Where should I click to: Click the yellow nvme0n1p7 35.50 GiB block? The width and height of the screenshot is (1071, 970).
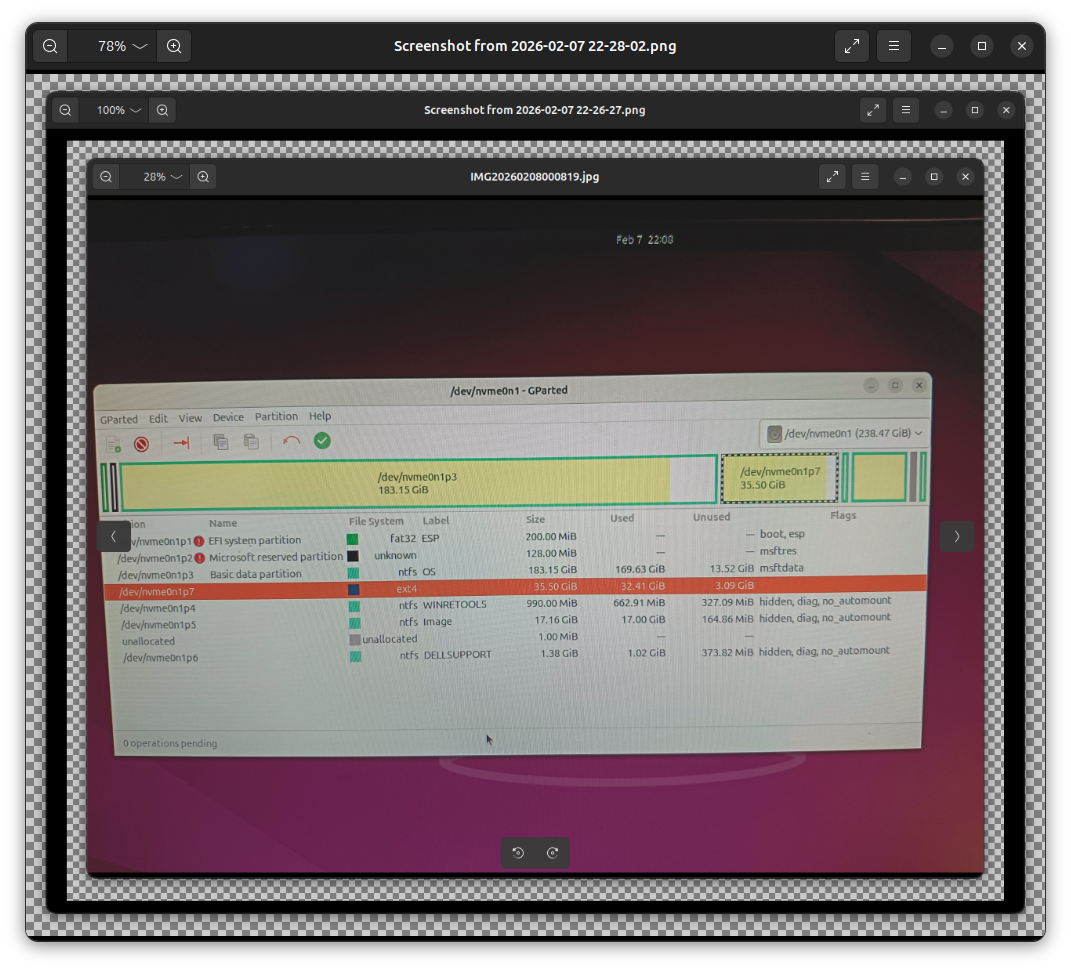click(780, 478)
